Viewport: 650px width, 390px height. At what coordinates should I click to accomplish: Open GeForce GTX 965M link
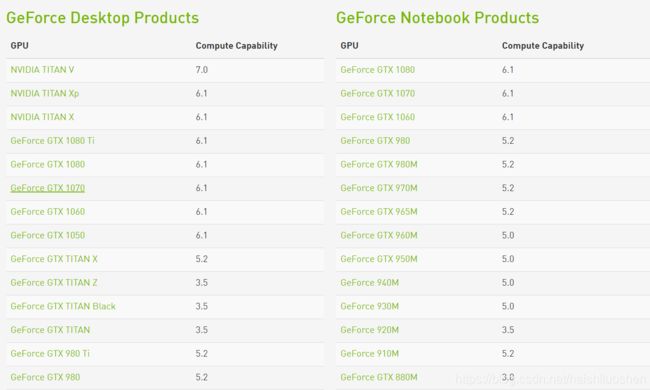click(x=379, y=211)
